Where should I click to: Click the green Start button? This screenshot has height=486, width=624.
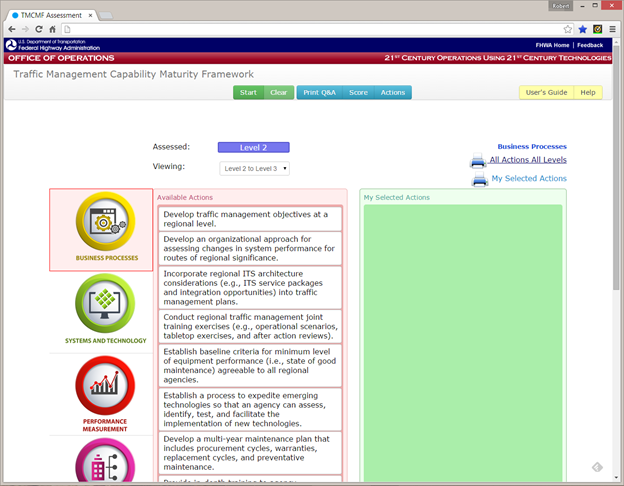point(248,92)
